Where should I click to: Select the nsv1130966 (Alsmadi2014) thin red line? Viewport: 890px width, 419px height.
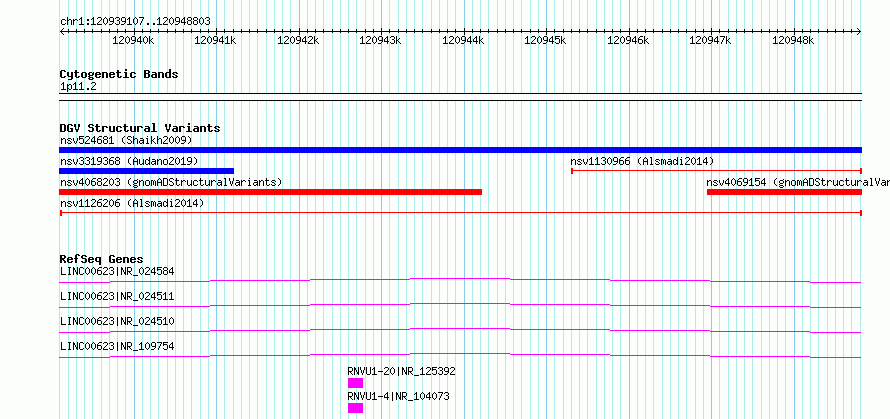pyautogui.click(x=716, y=171)
